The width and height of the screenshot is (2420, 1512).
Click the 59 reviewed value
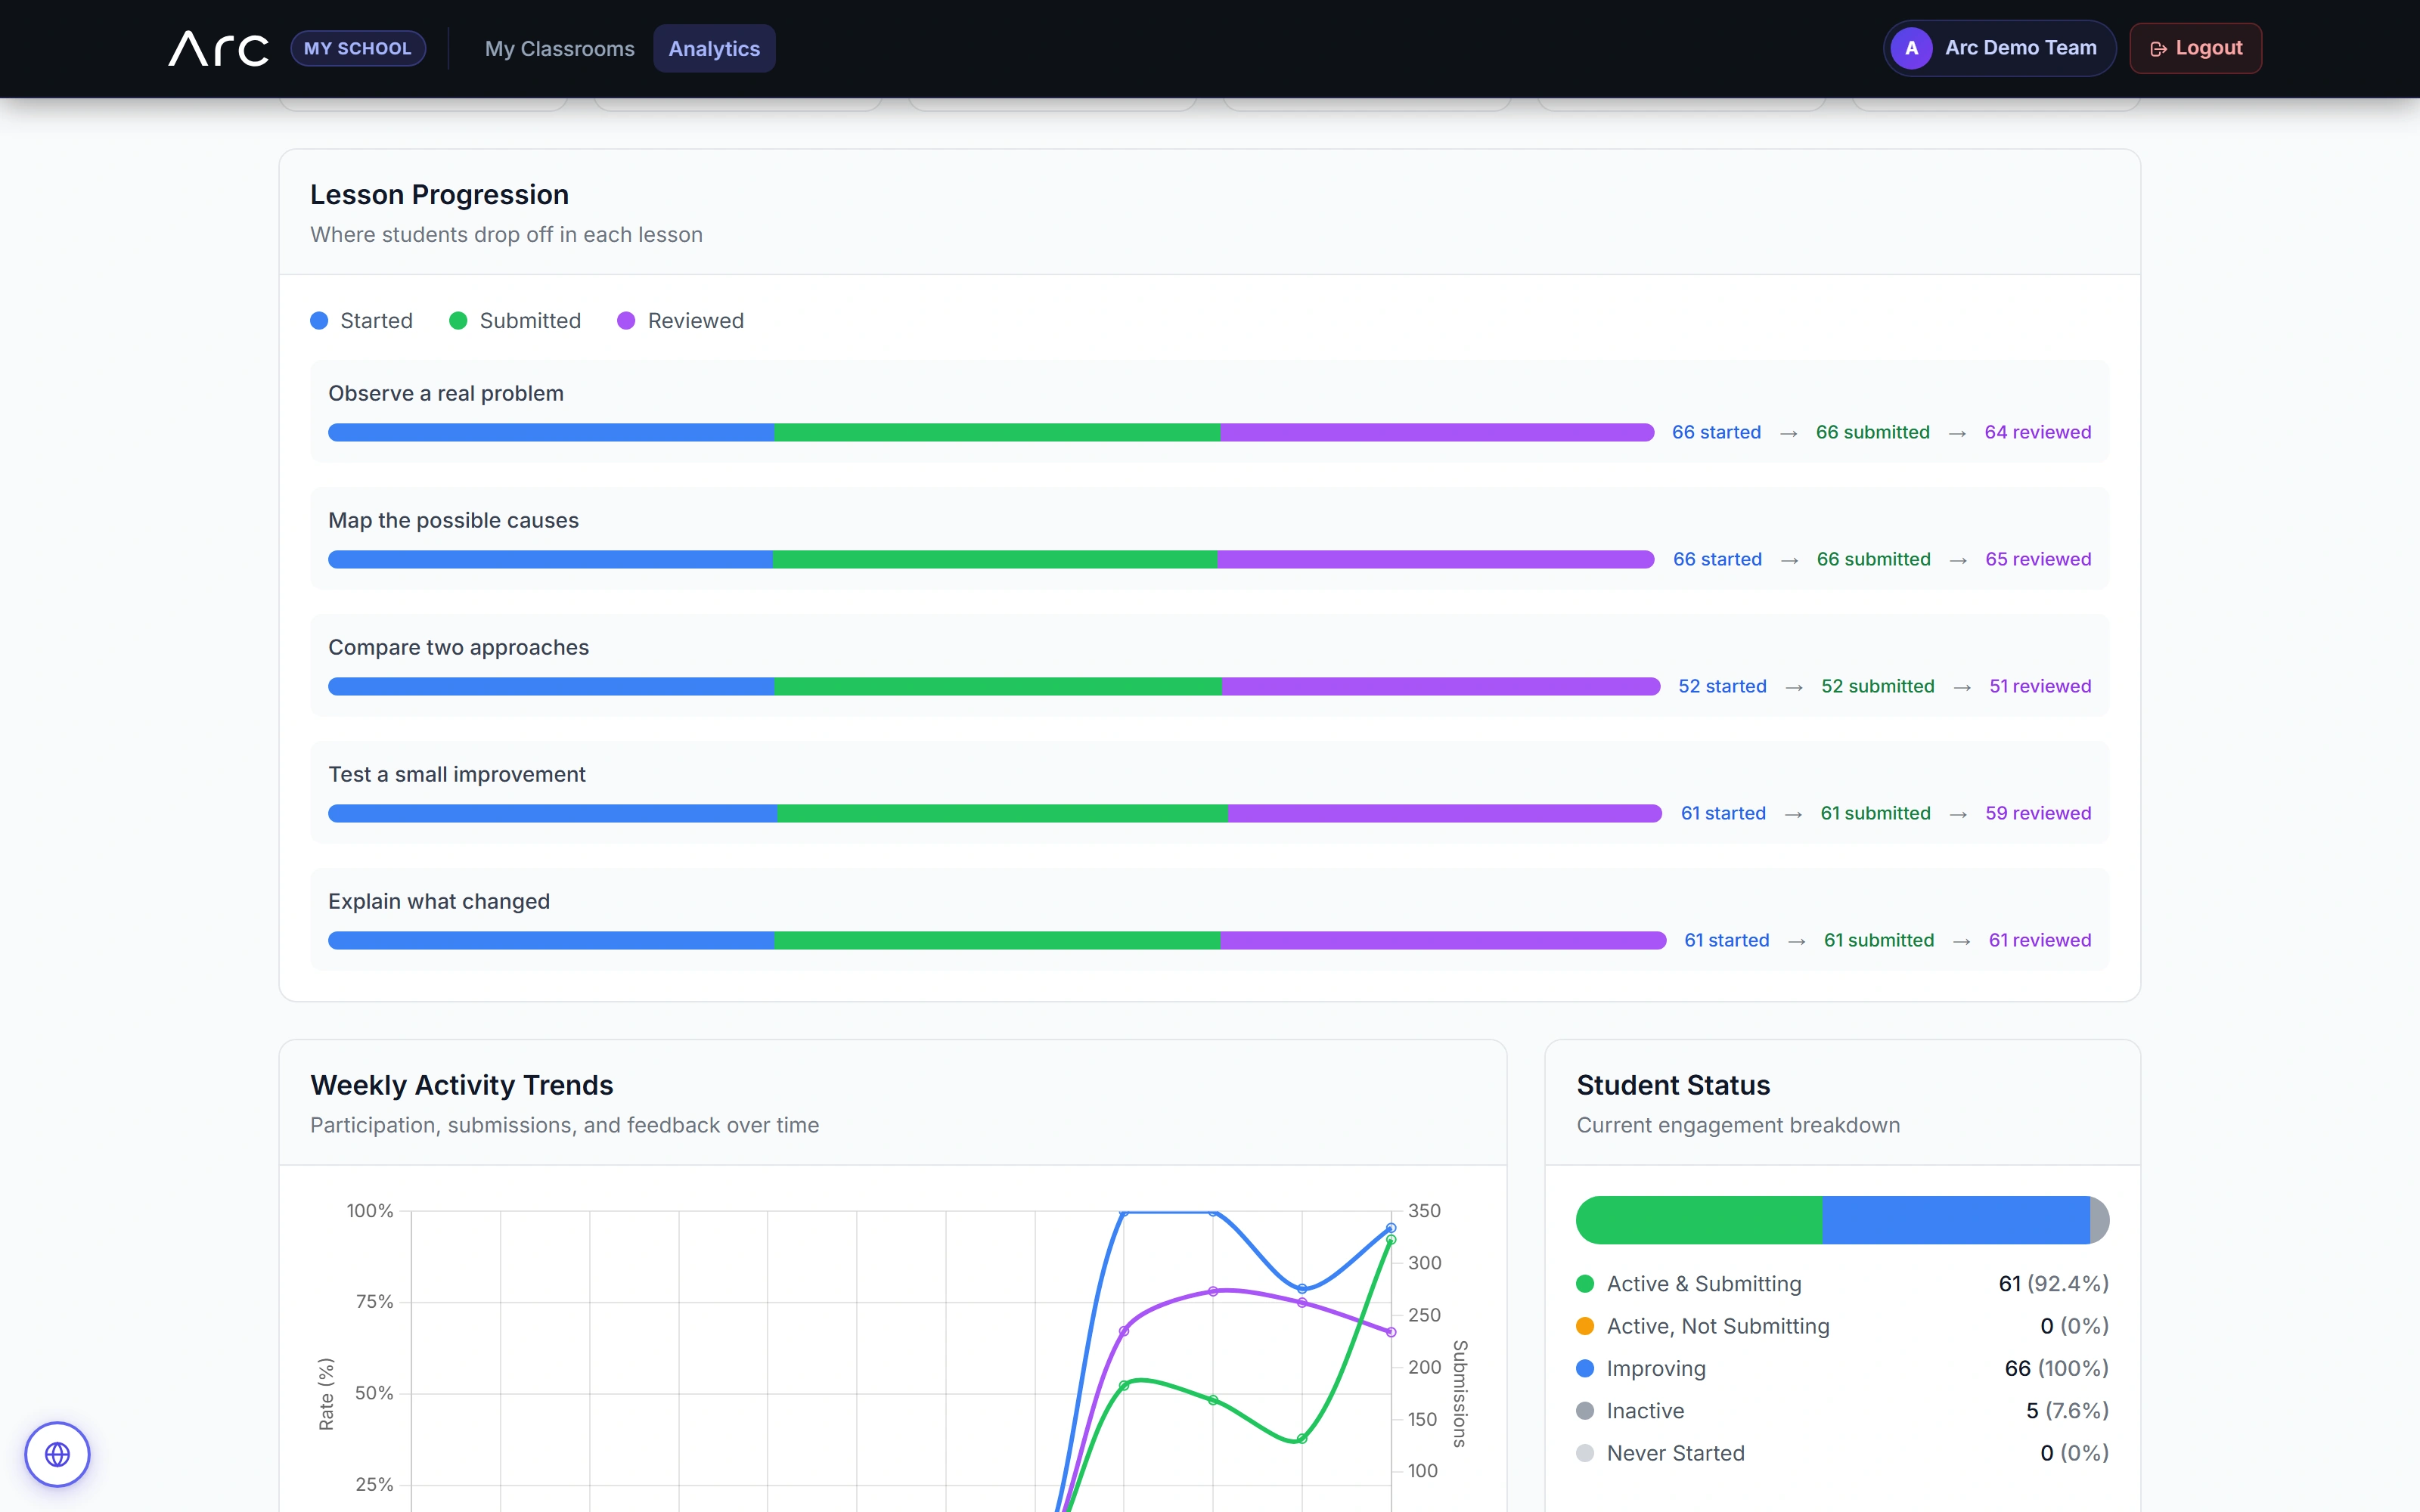tap(2038, 813)
